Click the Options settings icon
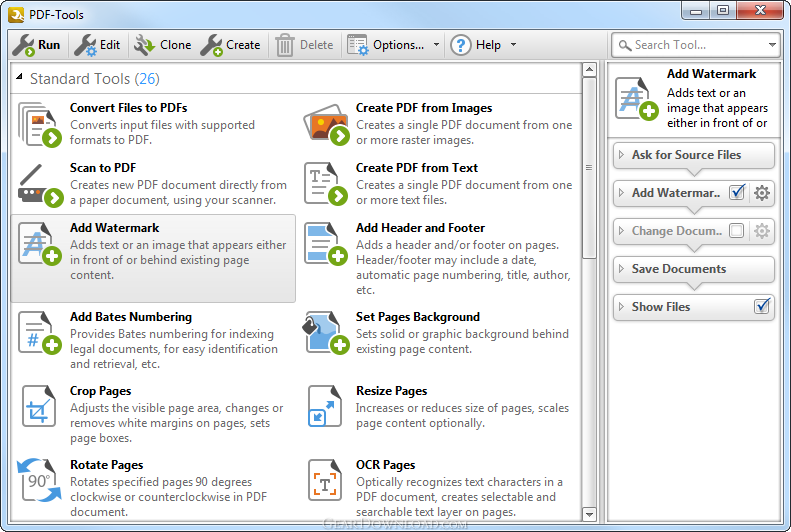Viewport: 791px width, 532px height. 358,45
